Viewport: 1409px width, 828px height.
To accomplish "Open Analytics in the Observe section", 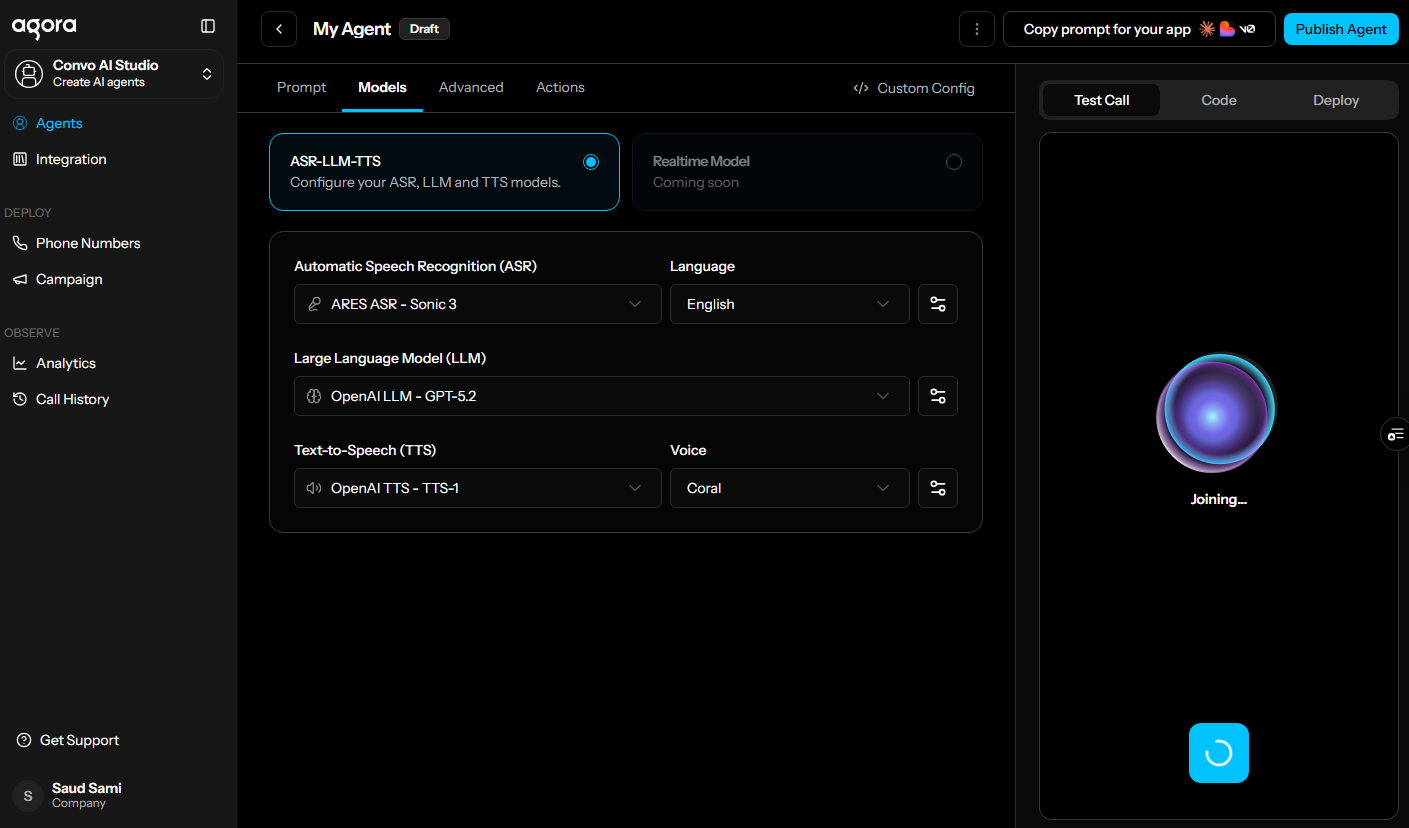I will point(64,363).
